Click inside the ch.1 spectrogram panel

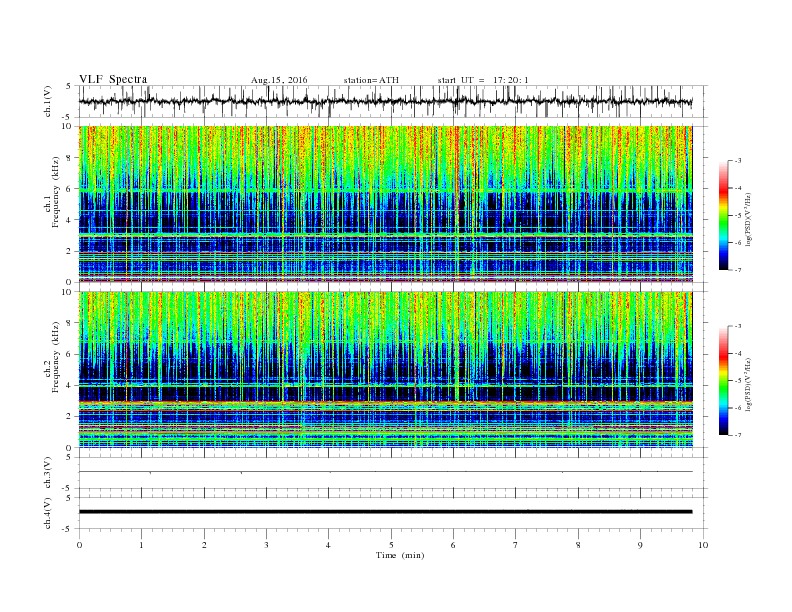pos(385,204)
